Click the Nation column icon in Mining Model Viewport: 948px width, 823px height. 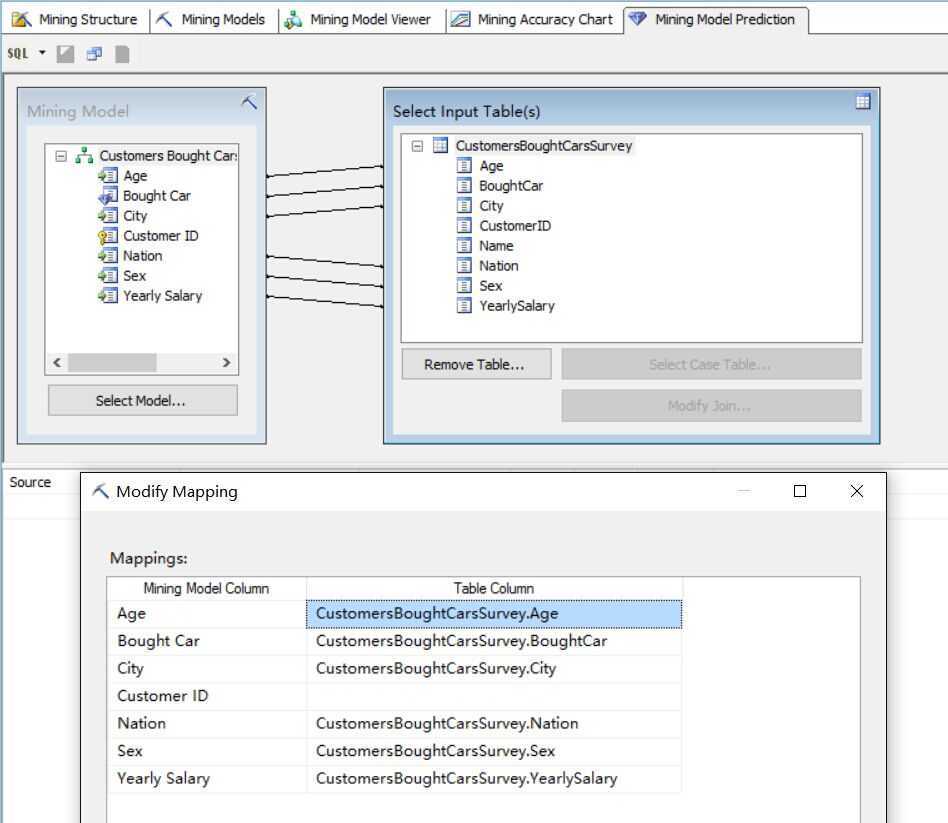pos(108,256)
